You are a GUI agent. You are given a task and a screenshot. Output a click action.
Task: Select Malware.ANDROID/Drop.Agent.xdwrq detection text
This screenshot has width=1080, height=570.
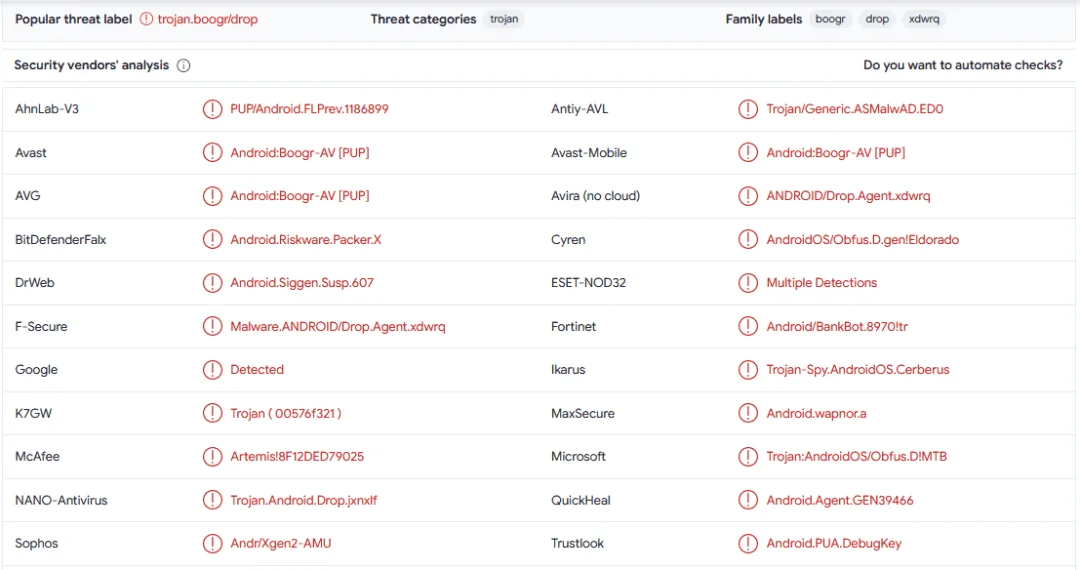338,326
